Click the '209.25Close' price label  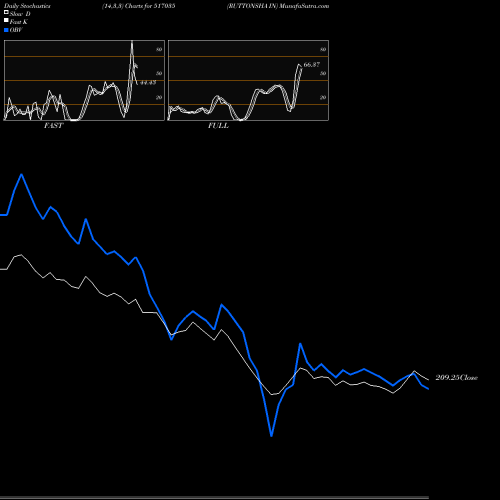click(x=457, y=378)
